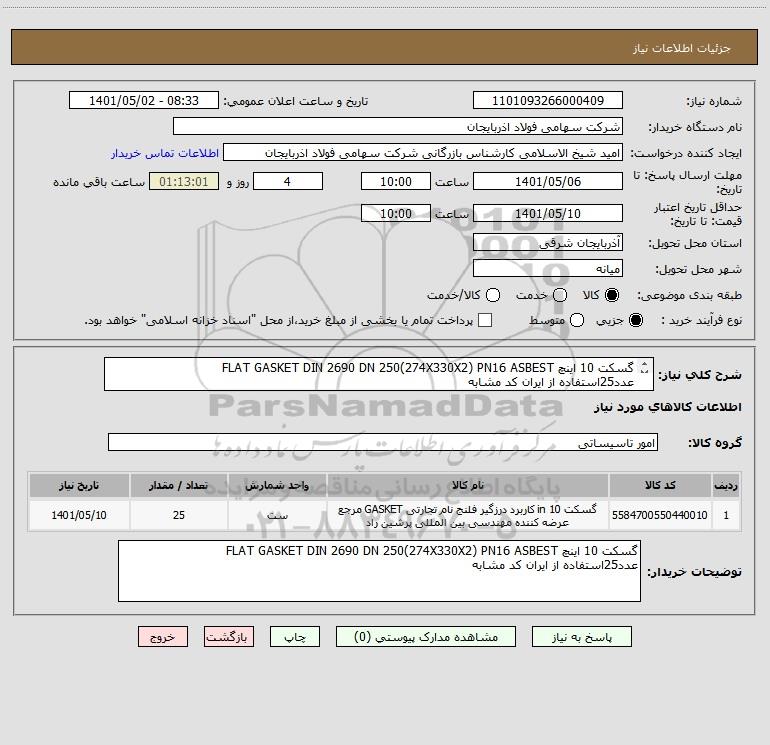Select the جزیی purchase type radio
Screen dimensions: 770x745
(x=635, y=320)
